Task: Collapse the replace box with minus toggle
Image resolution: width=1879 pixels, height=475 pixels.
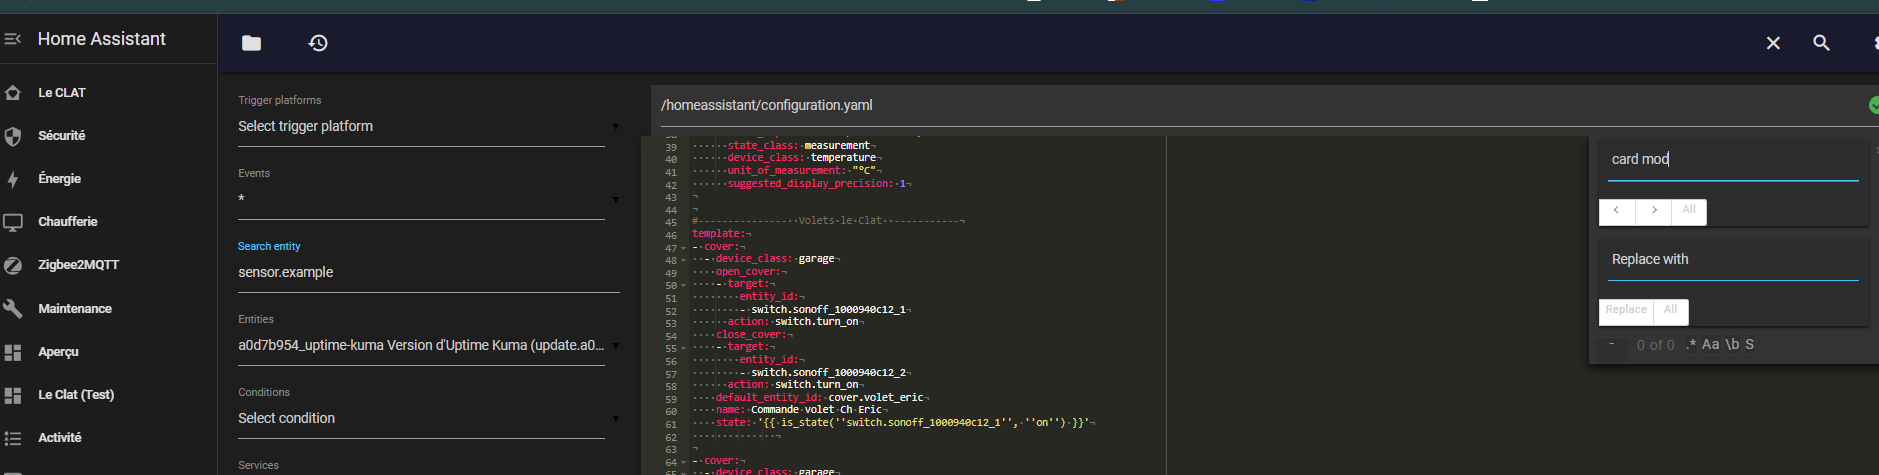Action: coord(1611,344)
